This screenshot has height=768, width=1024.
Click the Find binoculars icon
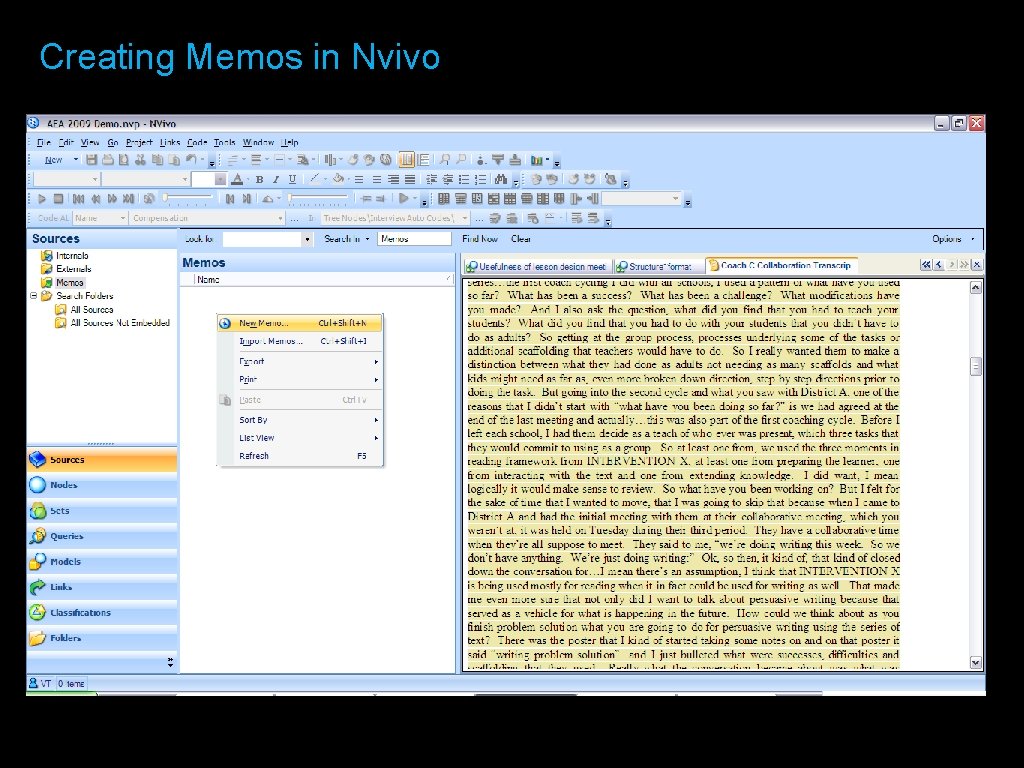click(501, 179)
